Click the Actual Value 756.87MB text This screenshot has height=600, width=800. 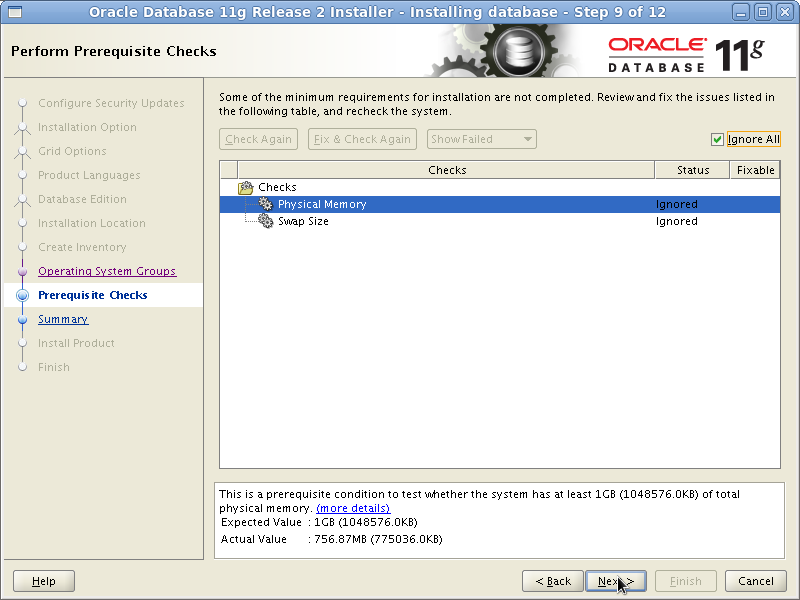378,539
